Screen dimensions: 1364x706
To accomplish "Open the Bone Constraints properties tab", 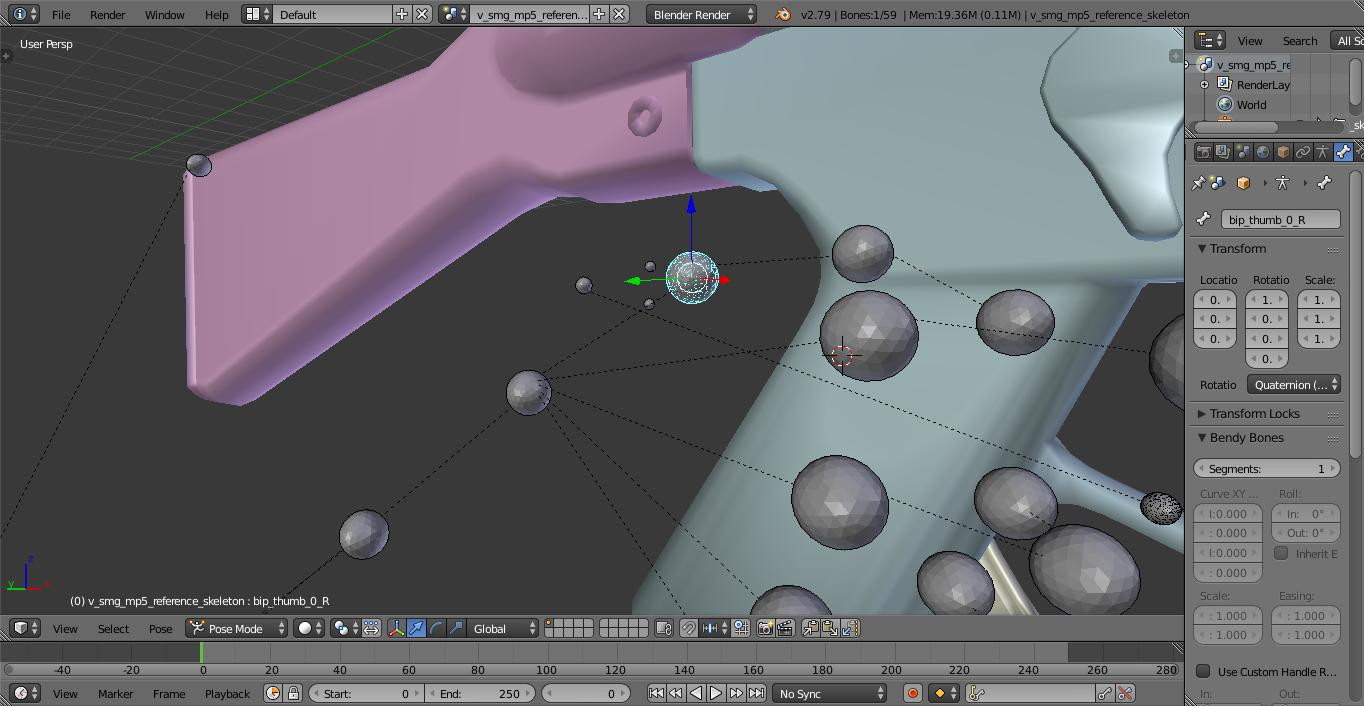I will (1360, 152).
